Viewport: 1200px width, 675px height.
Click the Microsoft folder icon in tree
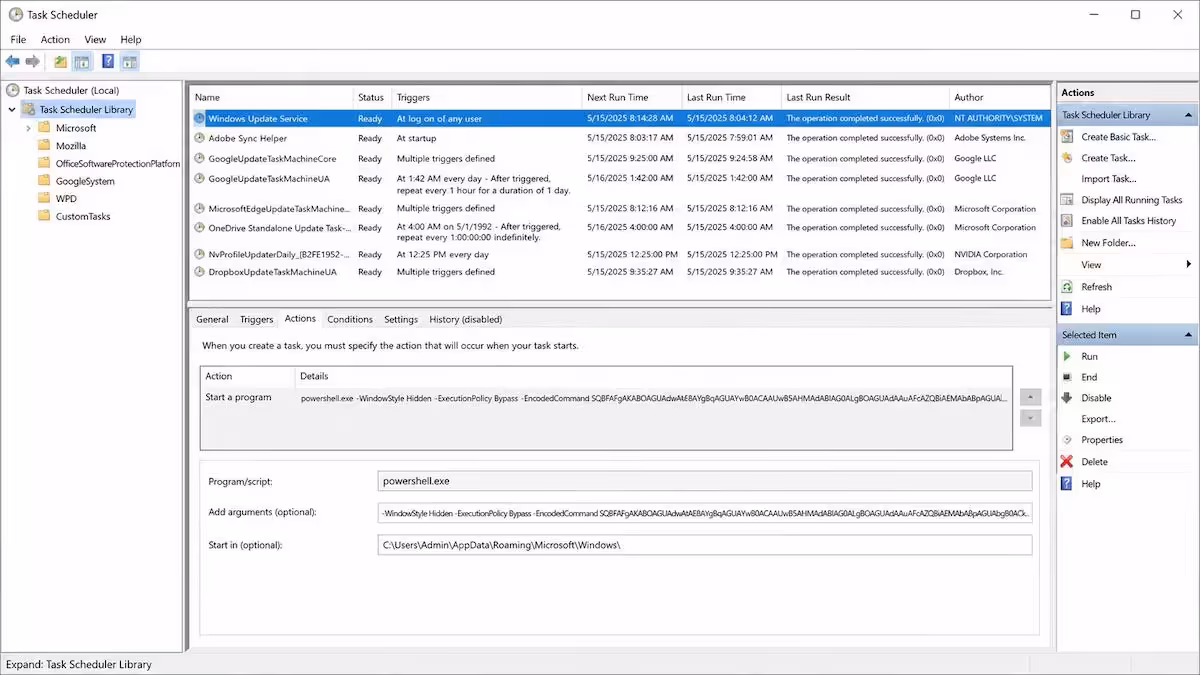click(44, 128)
